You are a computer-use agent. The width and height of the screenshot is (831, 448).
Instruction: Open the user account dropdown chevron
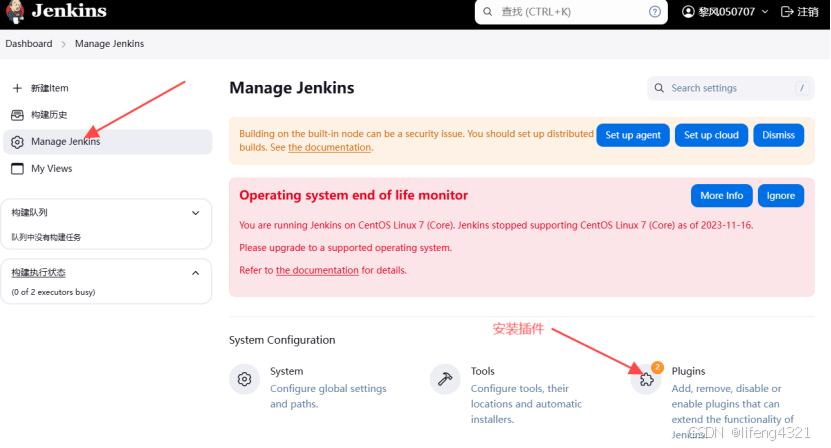pyautogui.click(x=765, y=12)
